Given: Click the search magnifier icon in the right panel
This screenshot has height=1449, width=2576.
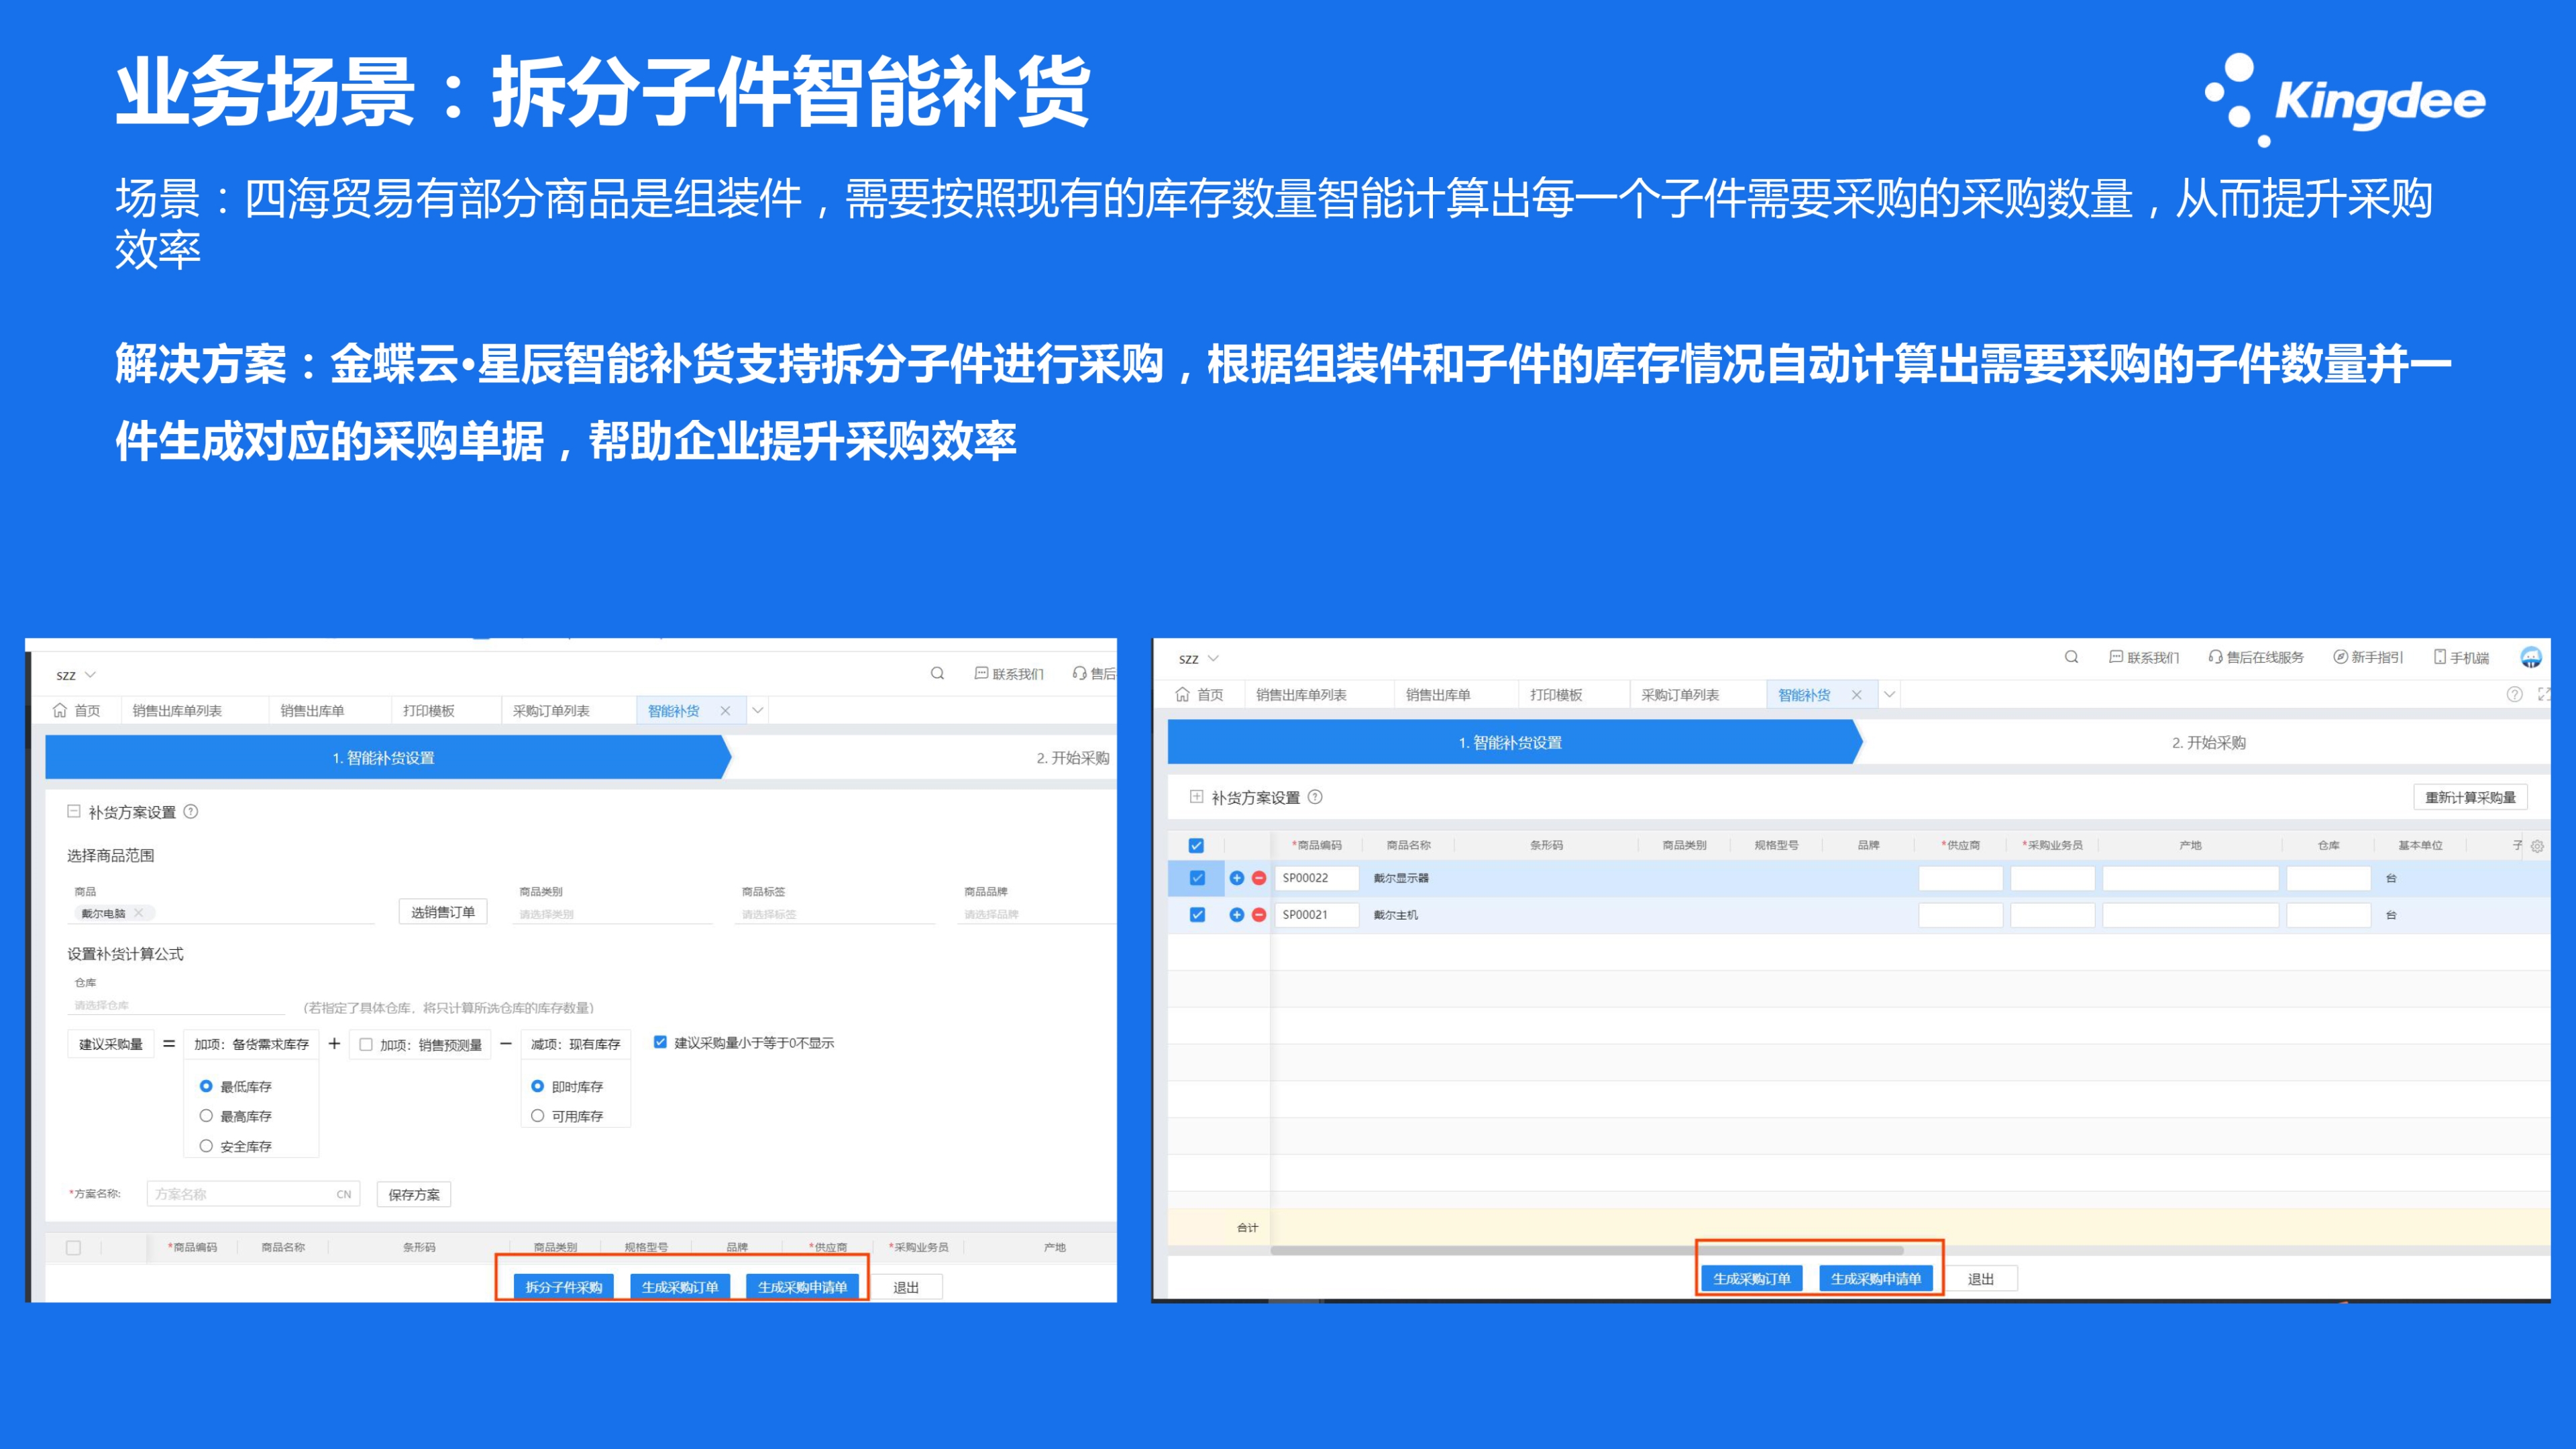Looking at the screenshot, I should pyautogui.click(x=2071, y=657).
